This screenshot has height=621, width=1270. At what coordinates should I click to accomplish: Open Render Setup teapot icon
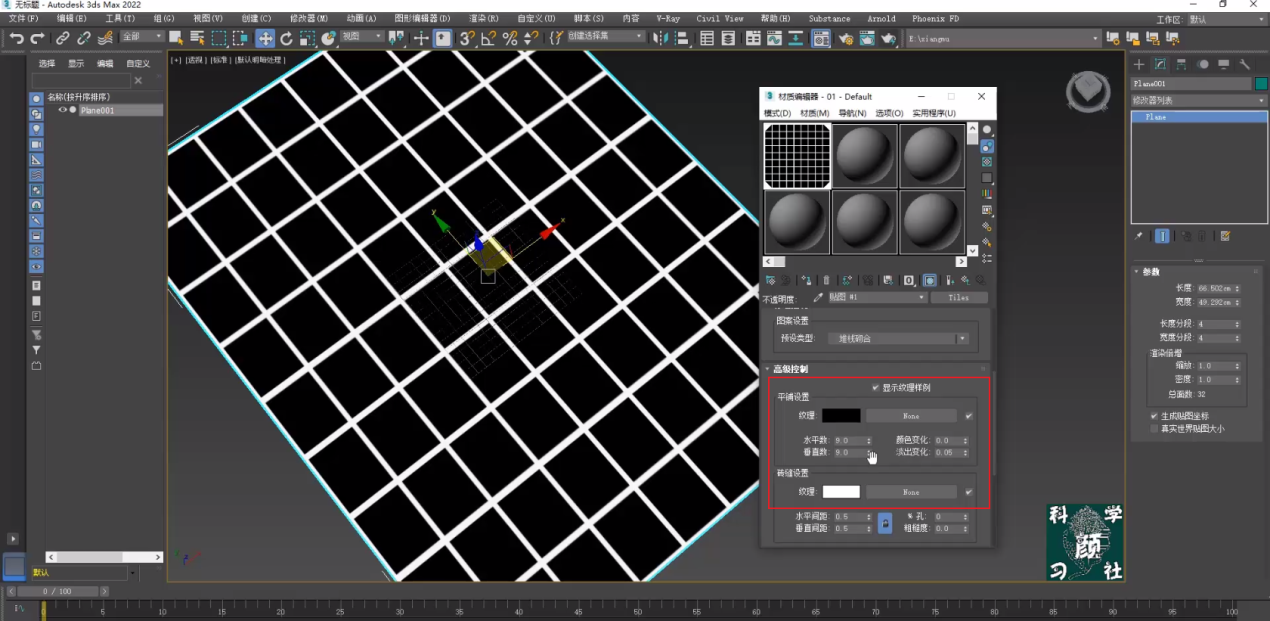click(x=845, y=38)
